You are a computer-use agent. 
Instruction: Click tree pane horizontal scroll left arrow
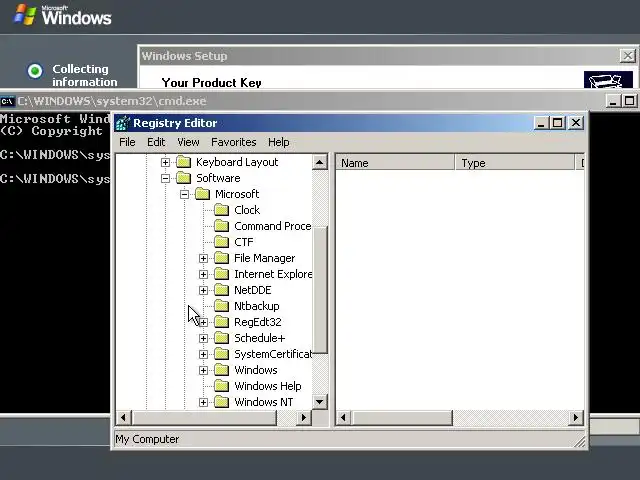123,418
